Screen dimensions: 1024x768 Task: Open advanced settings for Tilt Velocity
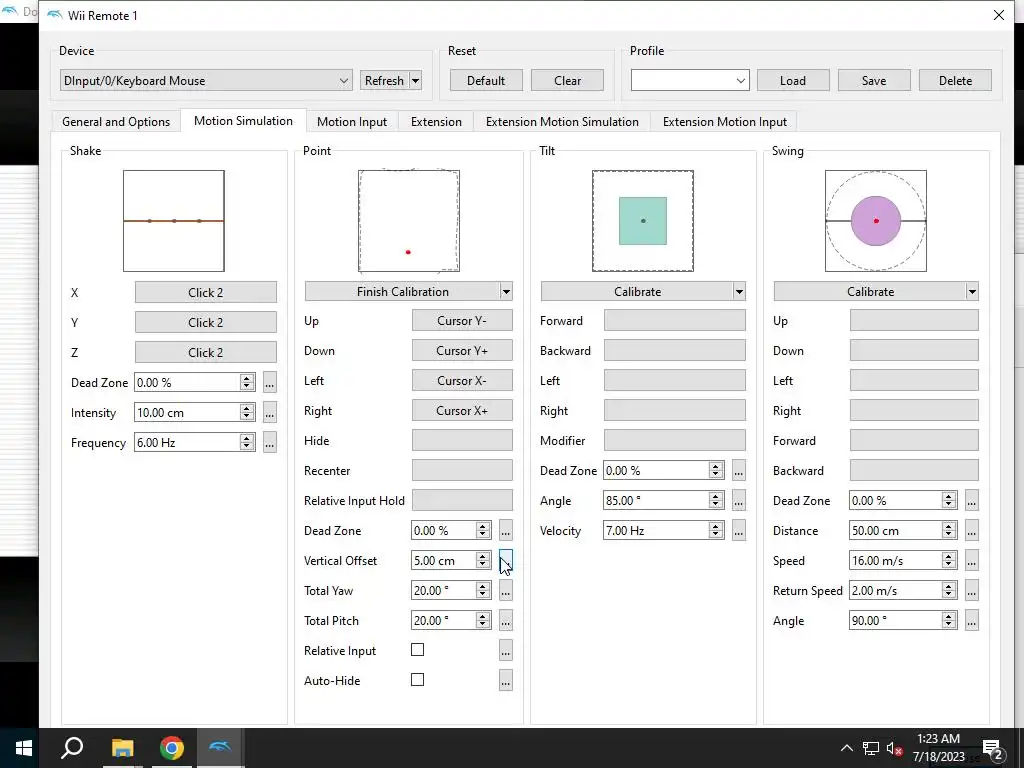[x=739, y=531]
